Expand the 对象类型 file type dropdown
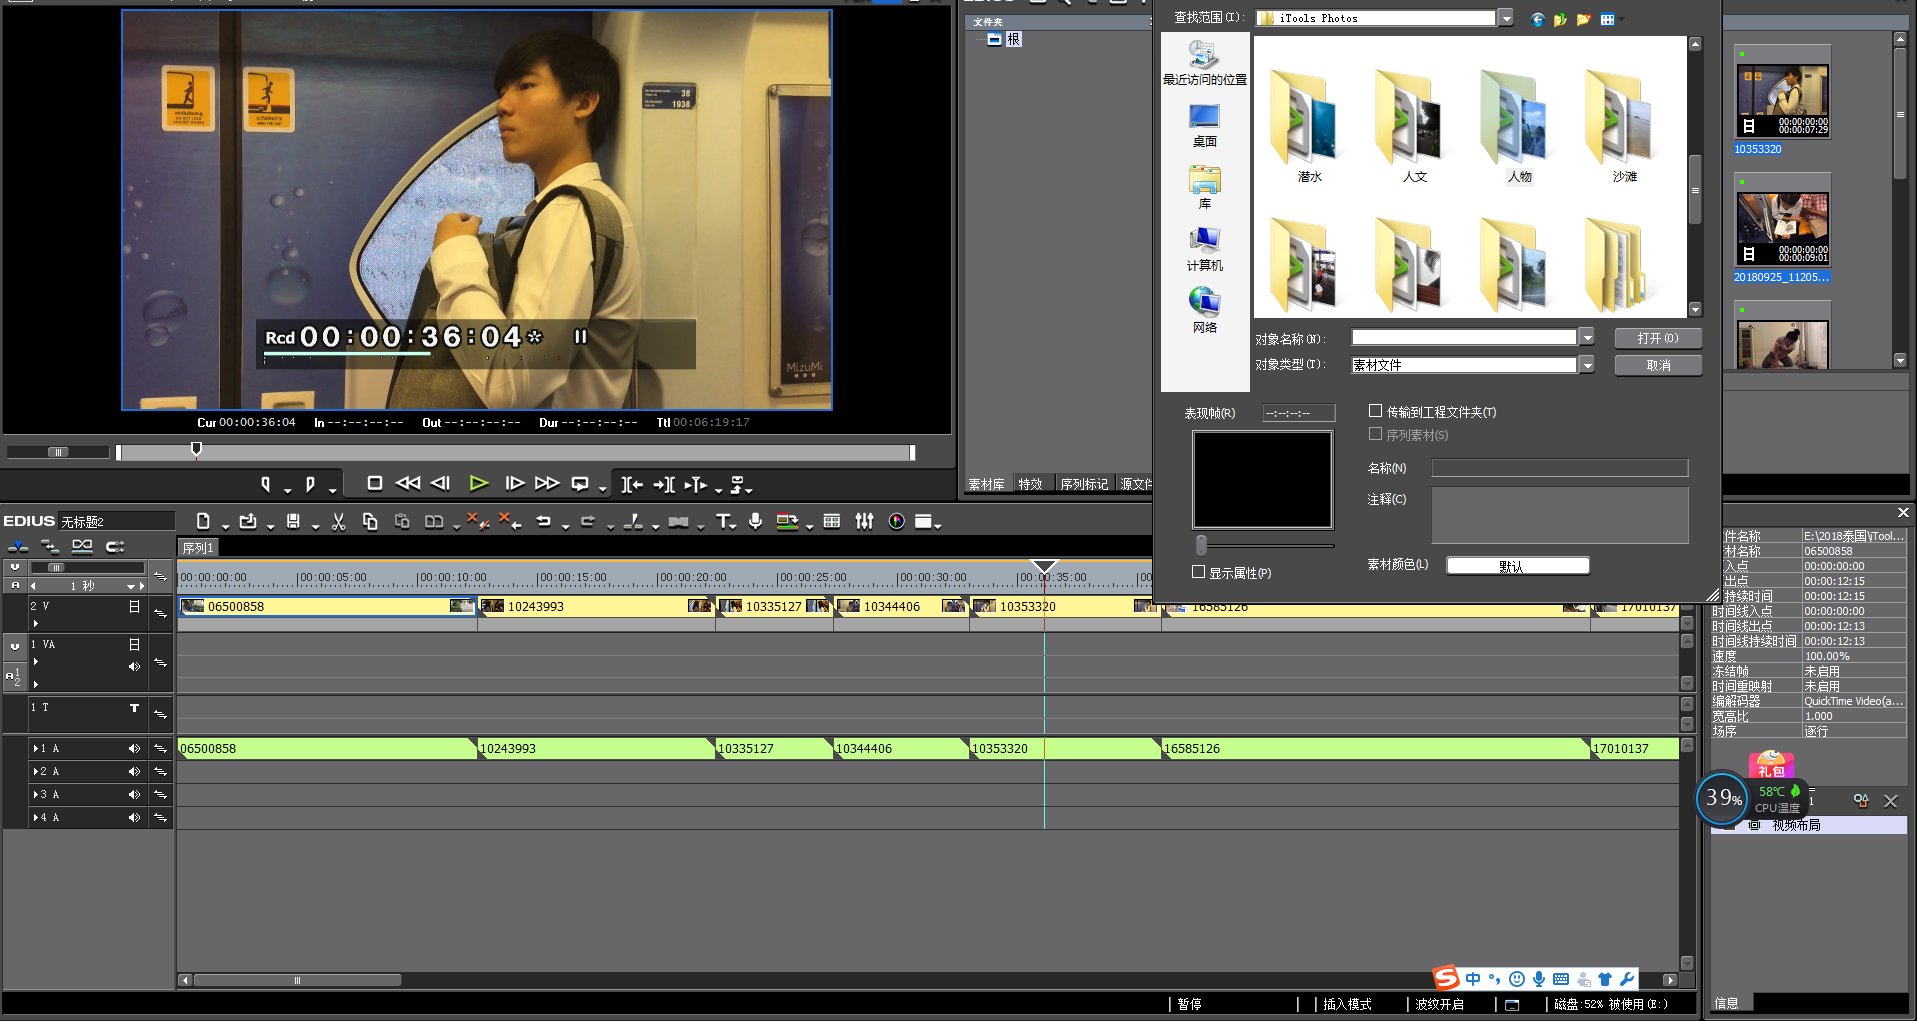1917x1021 pixels. click(x=1586, y=365)
